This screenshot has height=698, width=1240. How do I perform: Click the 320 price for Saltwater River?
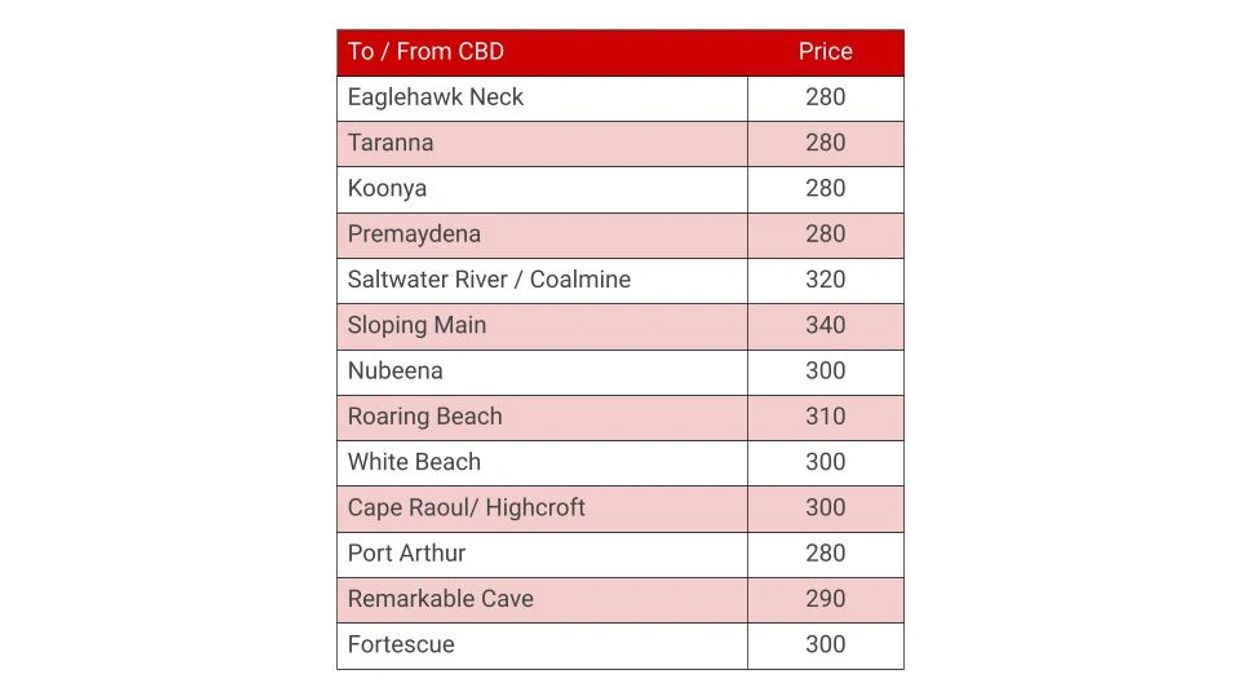point(825,280)
